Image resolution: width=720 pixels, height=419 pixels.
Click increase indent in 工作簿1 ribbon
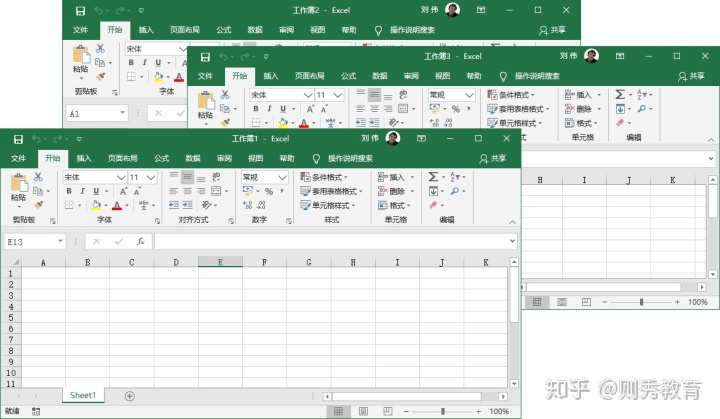coord(187,205)
